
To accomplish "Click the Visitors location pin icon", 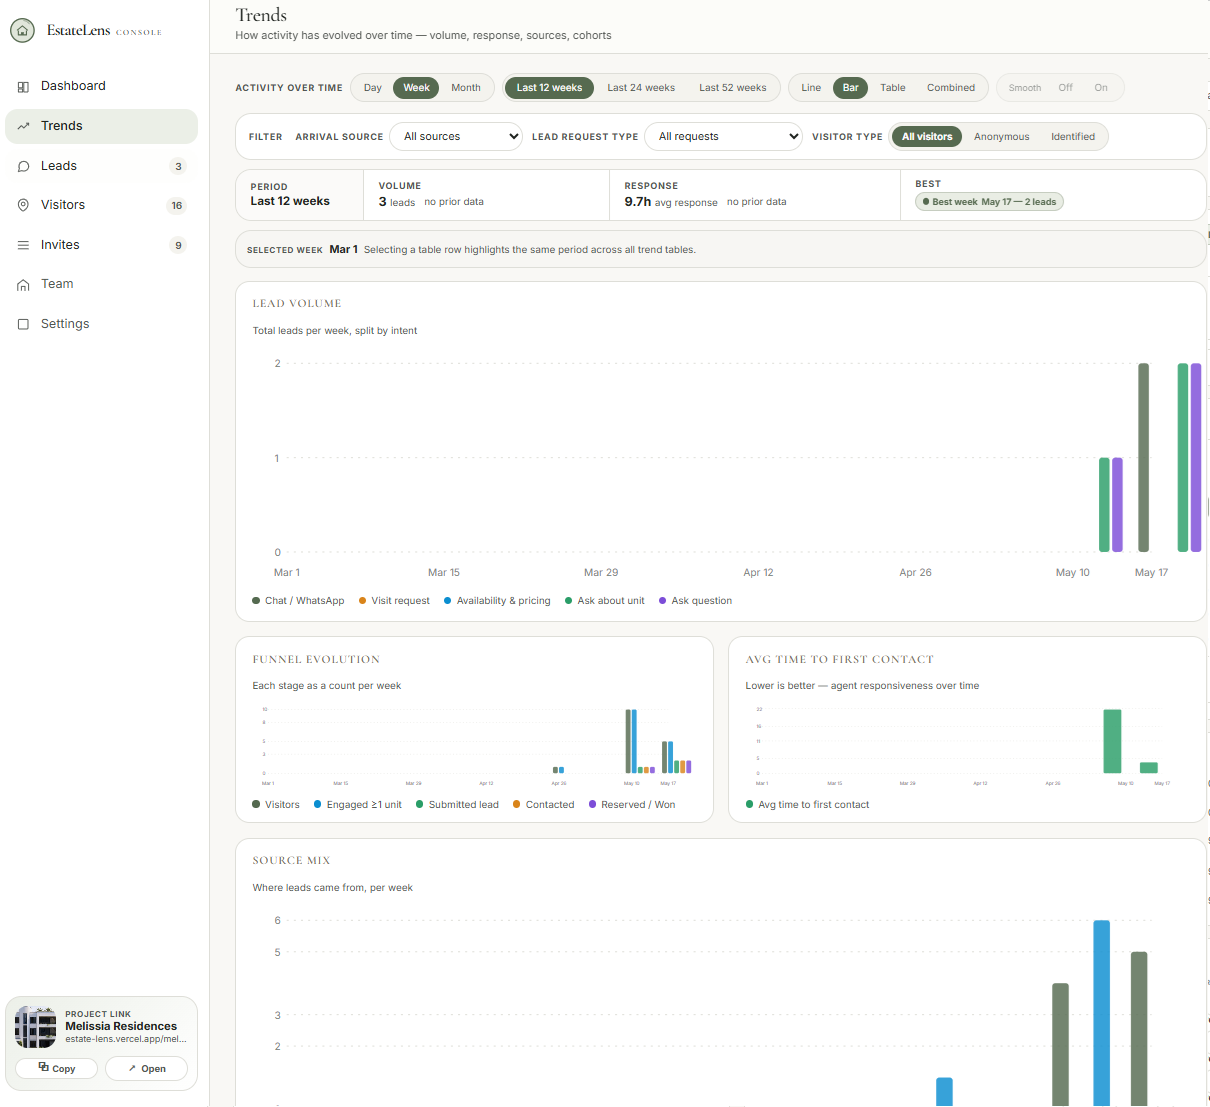I will [23, 205].
